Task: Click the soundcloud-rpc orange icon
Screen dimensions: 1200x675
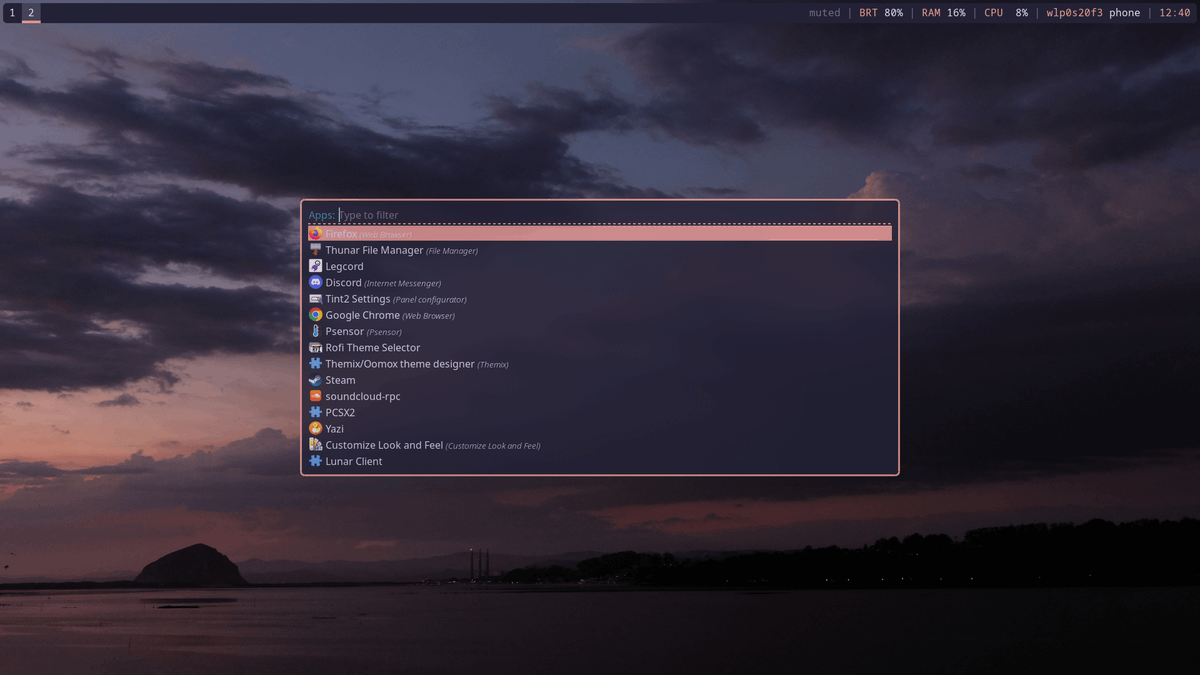Action: coord(315,396)
